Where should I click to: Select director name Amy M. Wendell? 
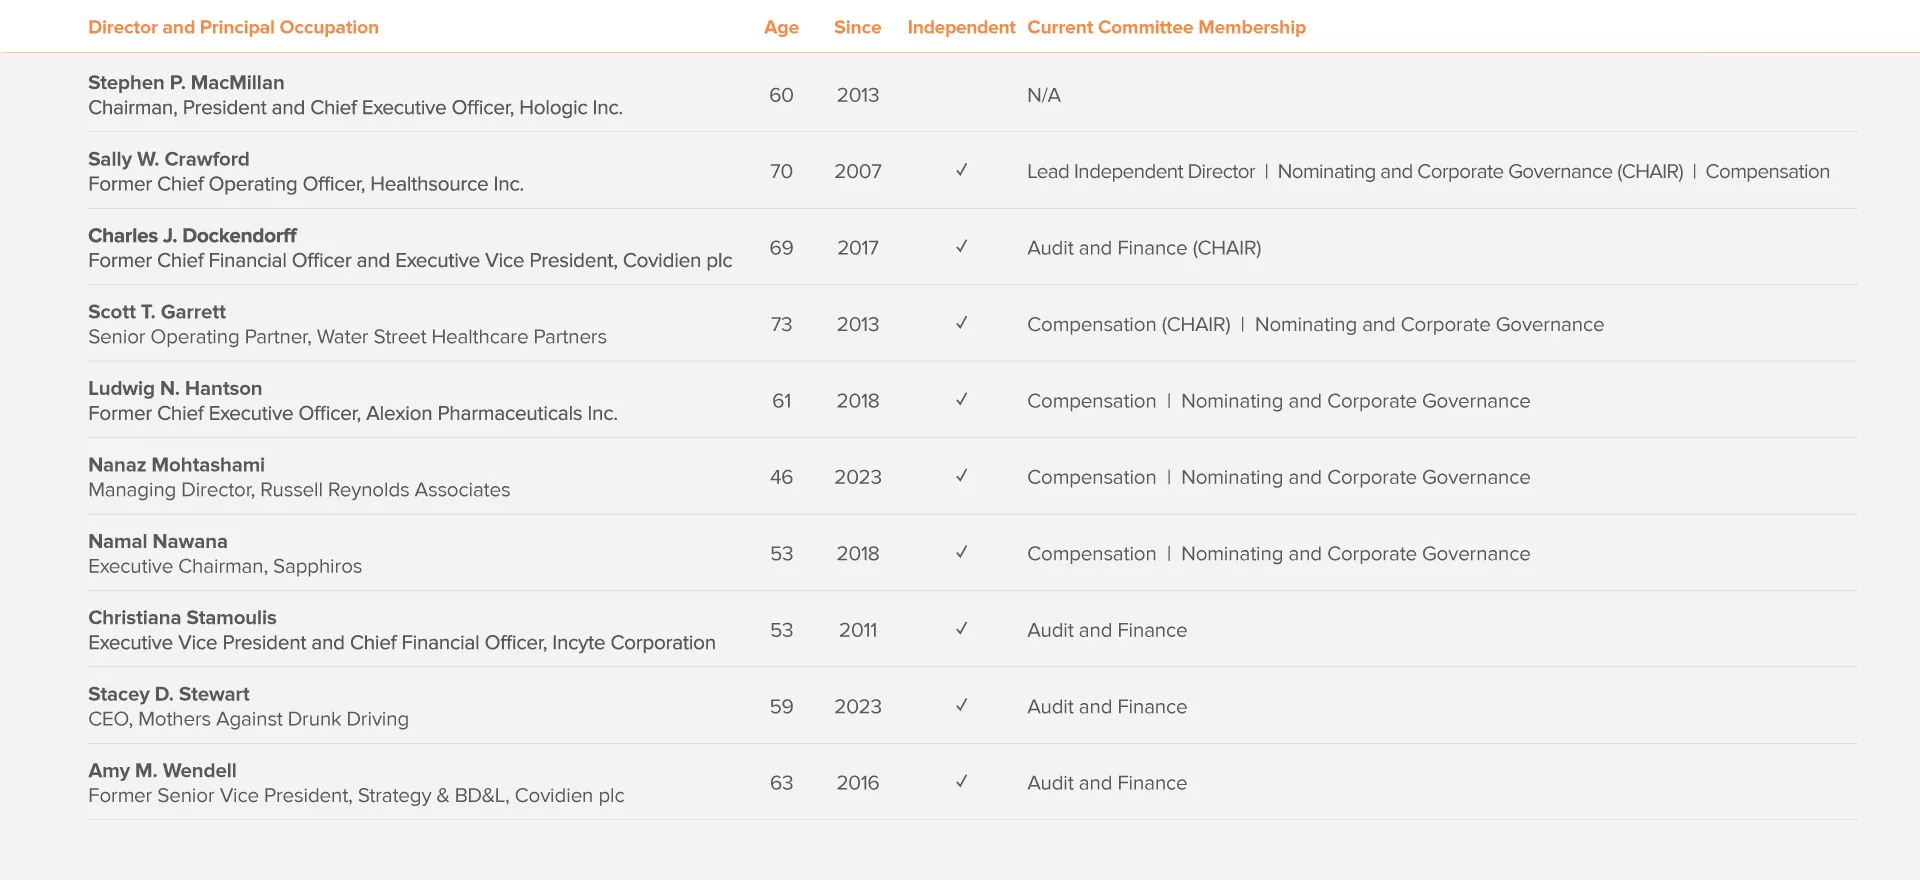(162, 770)
